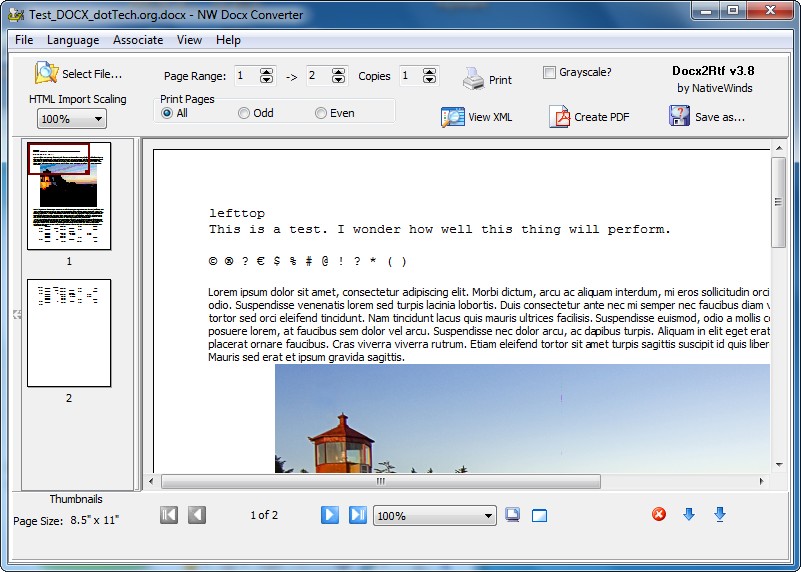Open the Language menu
This screenshot has height=572, width=801.
point(73,40)
